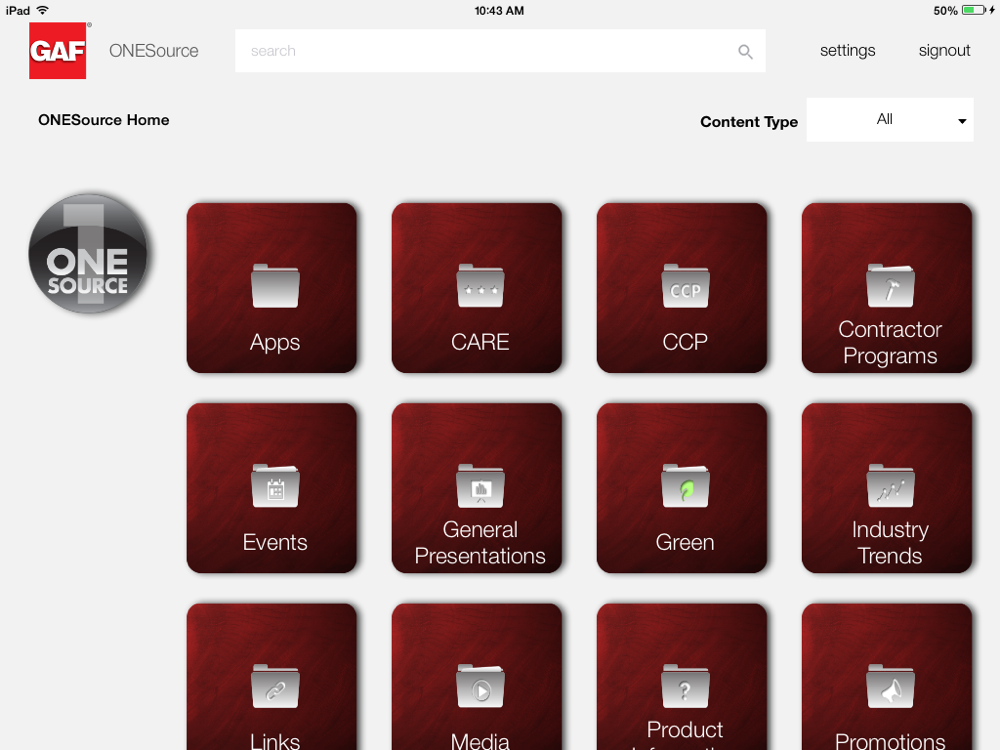Tap the Wi-Fi status icon
Image resolution: width=1000 pixels, height=750 pixels.
click(43, 10)
